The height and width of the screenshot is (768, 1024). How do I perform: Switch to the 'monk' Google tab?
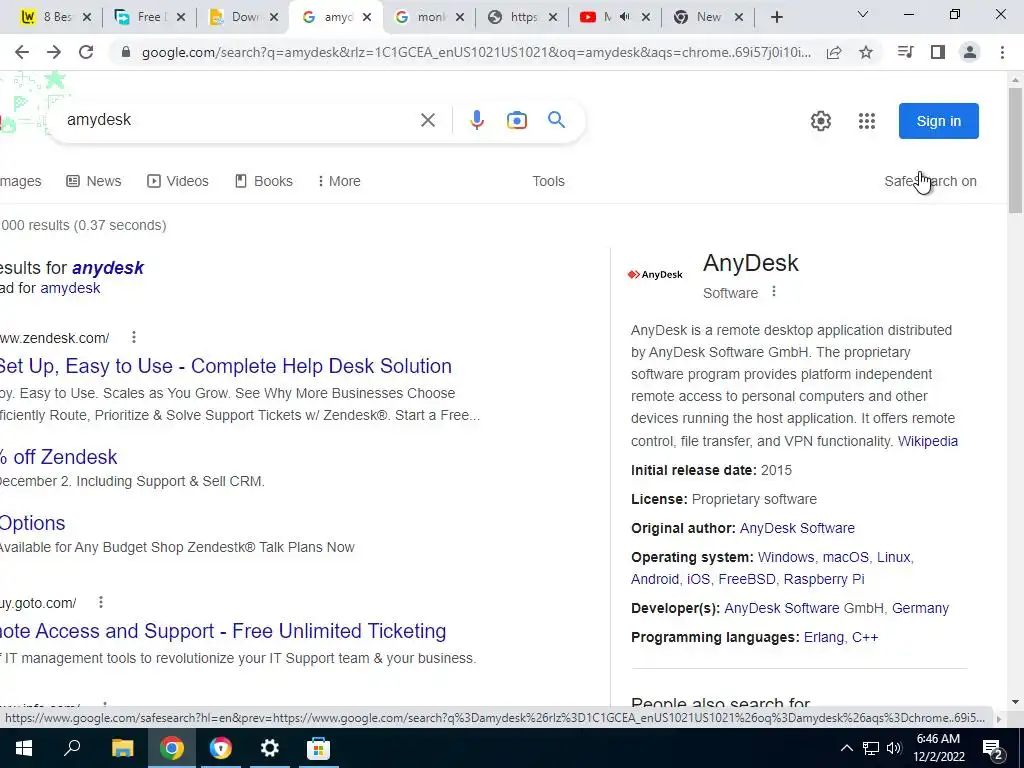429,17
